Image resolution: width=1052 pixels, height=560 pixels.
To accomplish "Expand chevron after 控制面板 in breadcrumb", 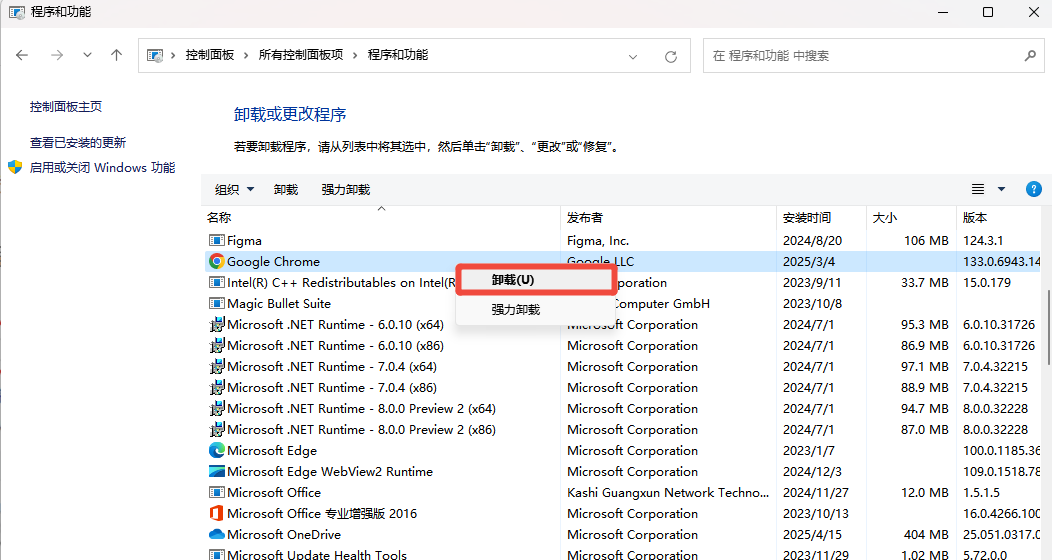I will point(246,55).
